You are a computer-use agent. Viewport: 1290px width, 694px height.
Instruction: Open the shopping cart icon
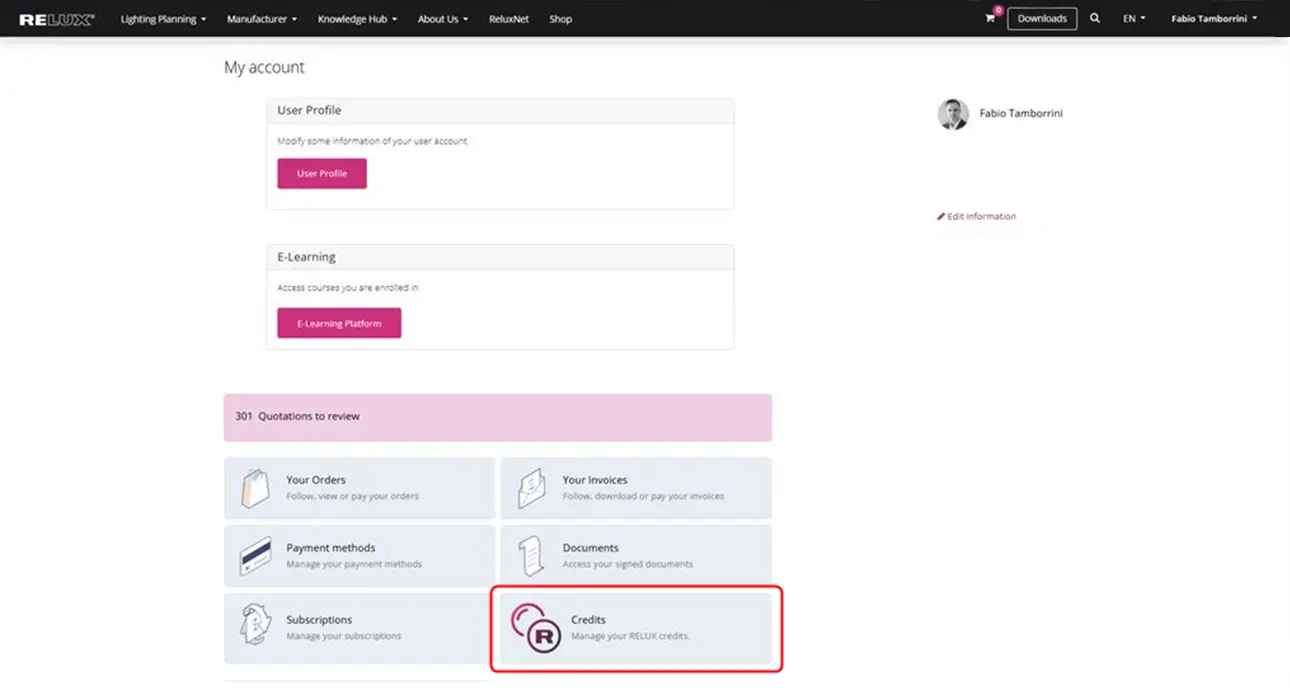pyautogui.click(x=990, y=18)
